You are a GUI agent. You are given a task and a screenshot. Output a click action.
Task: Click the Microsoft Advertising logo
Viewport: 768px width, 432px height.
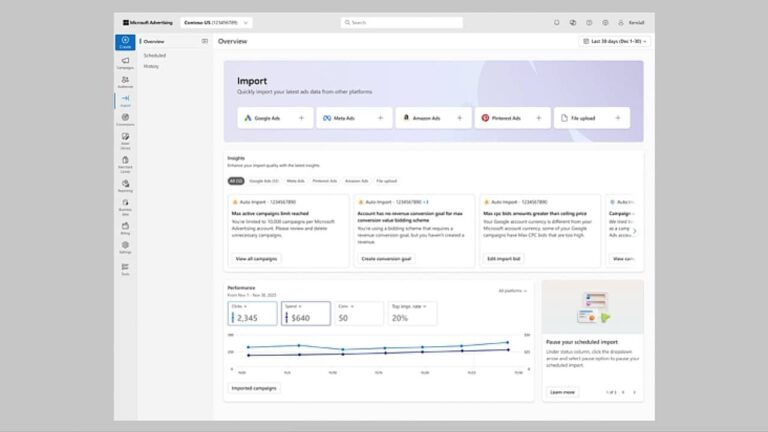147,23
